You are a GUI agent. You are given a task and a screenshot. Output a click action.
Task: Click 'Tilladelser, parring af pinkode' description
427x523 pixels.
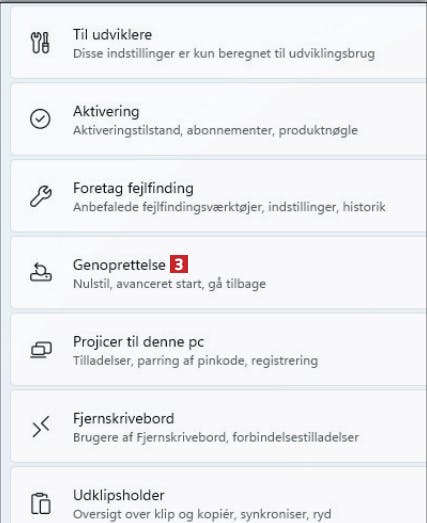159,361
